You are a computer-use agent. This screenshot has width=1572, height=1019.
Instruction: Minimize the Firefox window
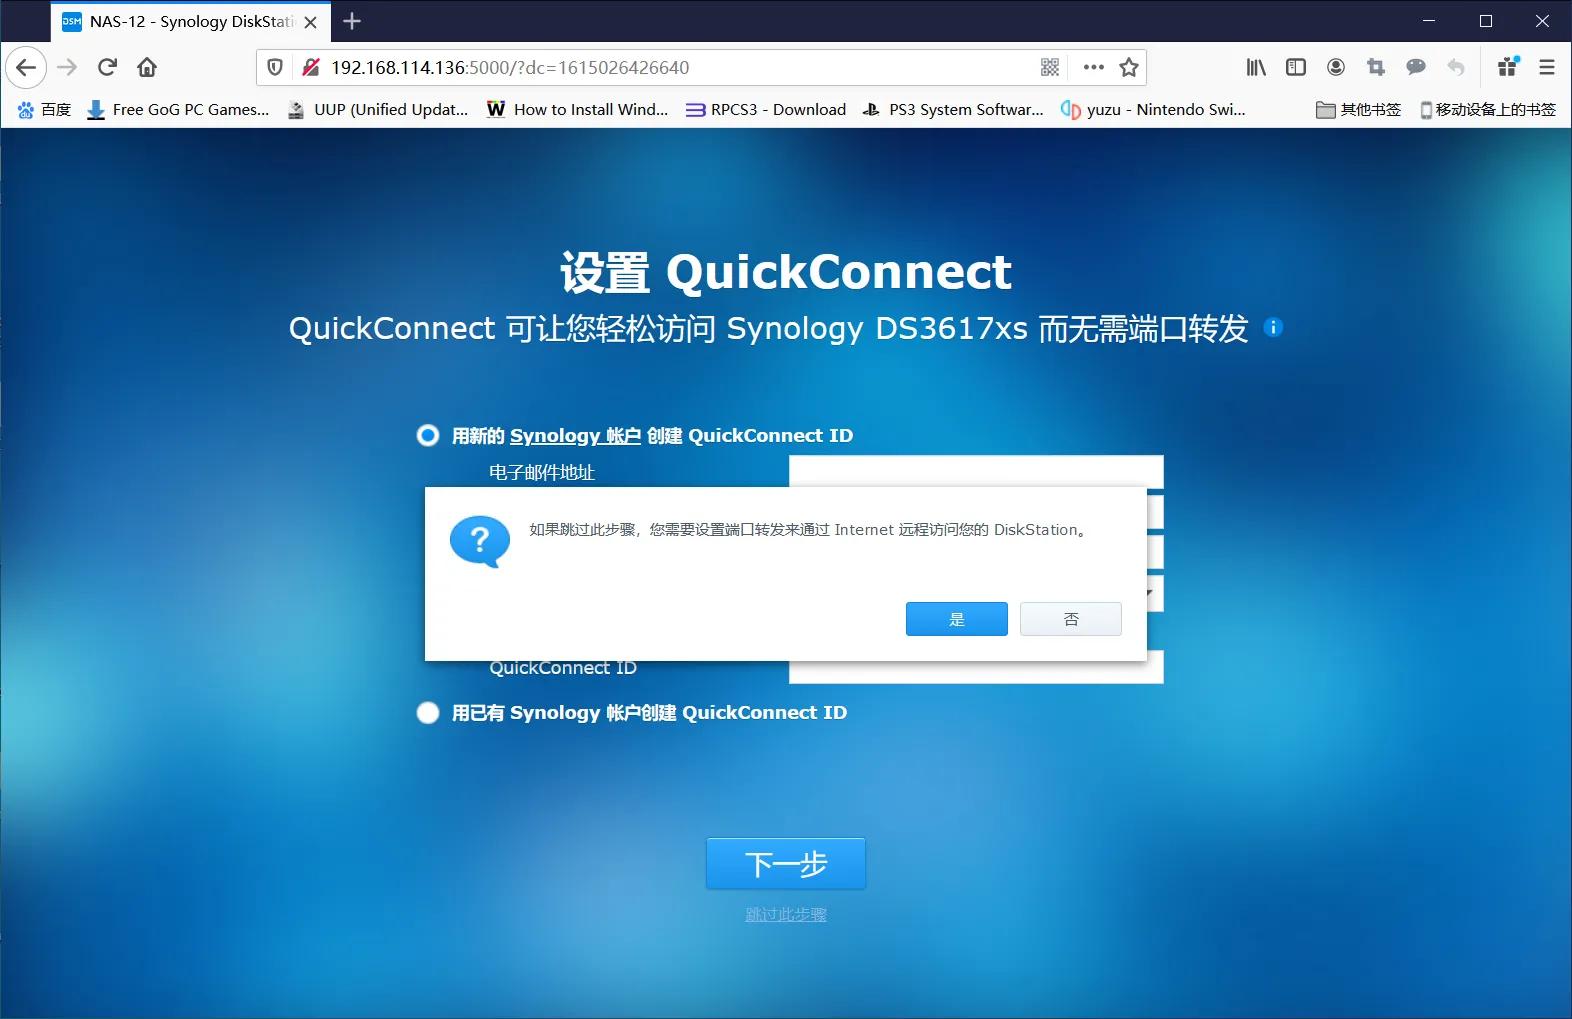[x=1429, y=21]
